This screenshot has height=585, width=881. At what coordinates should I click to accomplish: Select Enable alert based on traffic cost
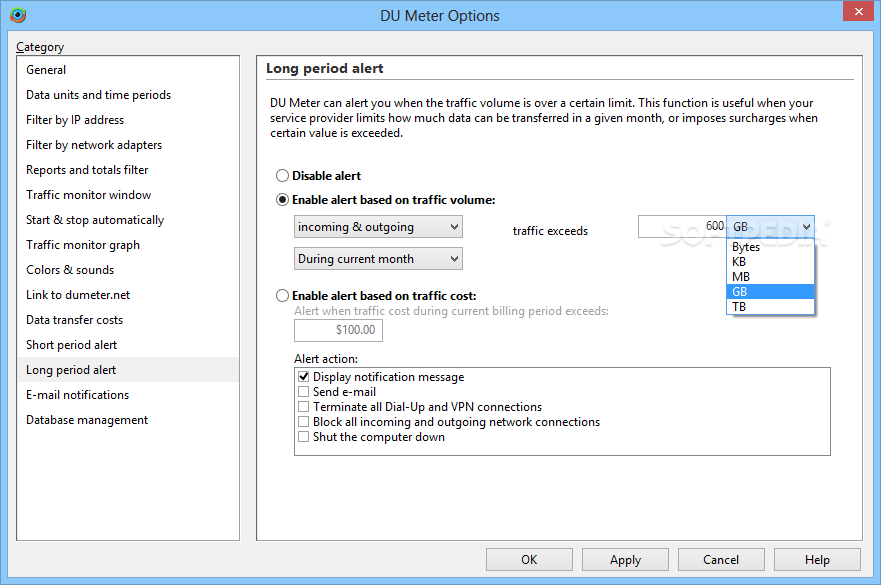[x=282, y=296]
